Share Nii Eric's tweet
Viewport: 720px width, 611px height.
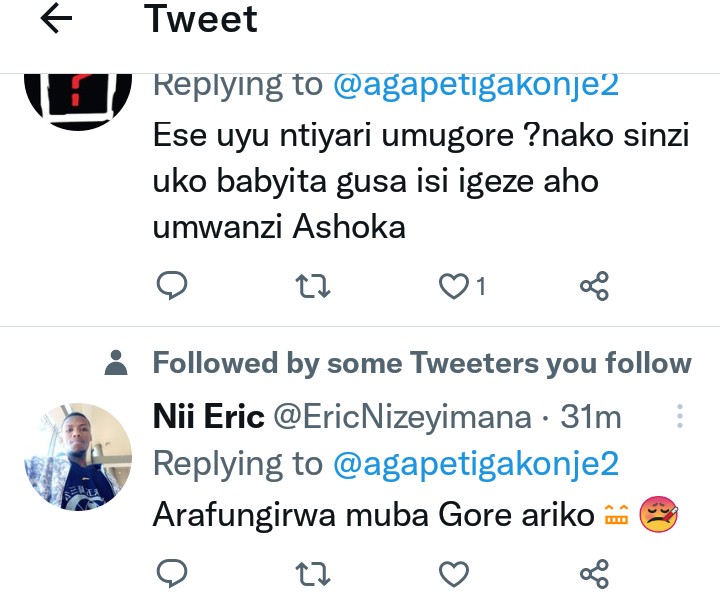(x=594, y=574)
